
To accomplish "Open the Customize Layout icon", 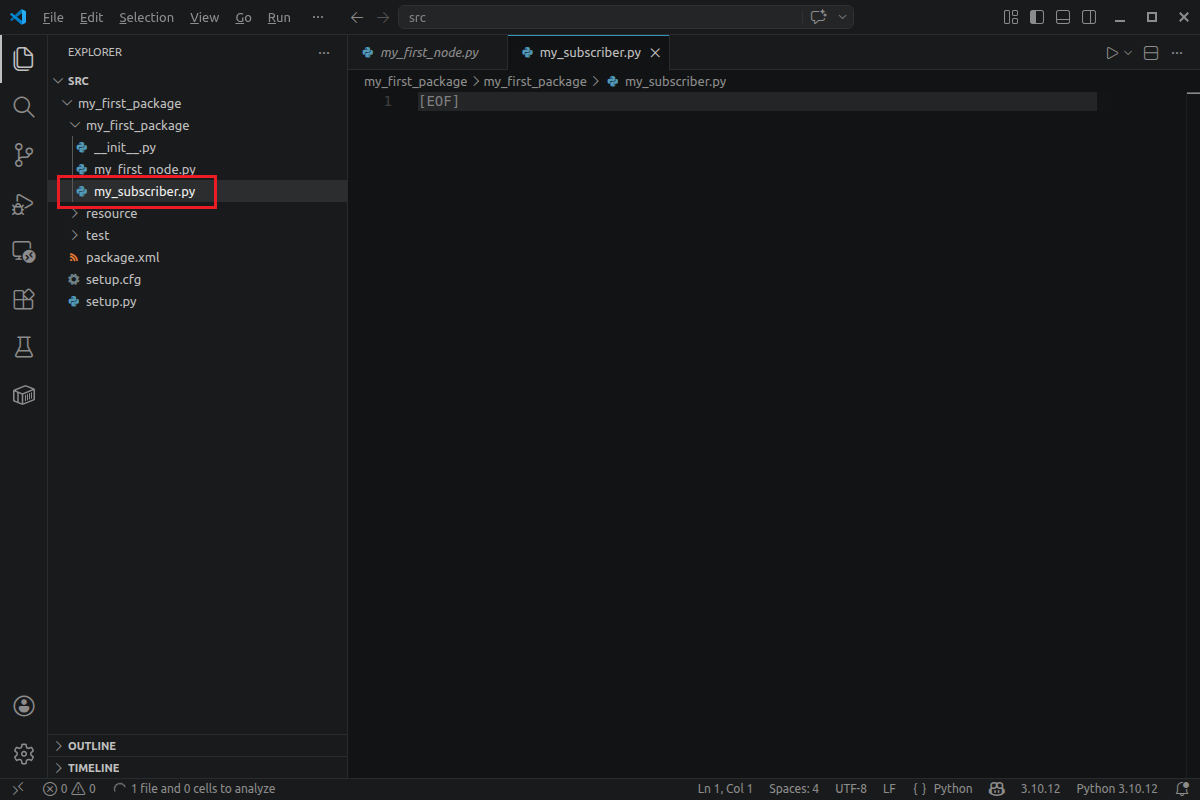I will pyautogui.click(x=1010, y=17).
